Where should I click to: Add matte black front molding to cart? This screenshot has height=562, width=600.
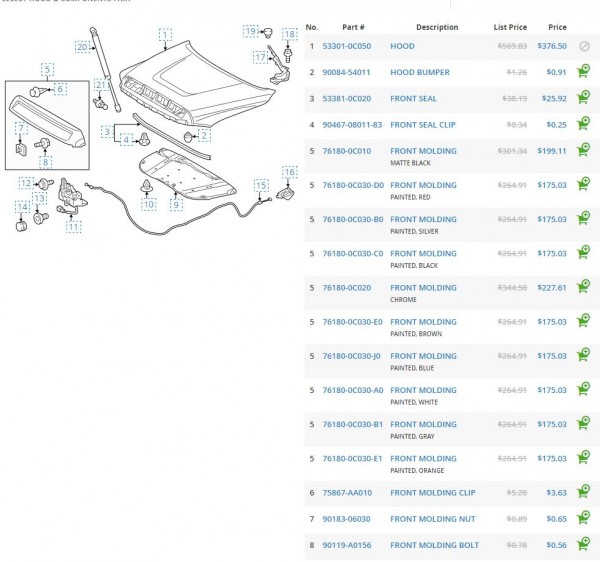583,150
